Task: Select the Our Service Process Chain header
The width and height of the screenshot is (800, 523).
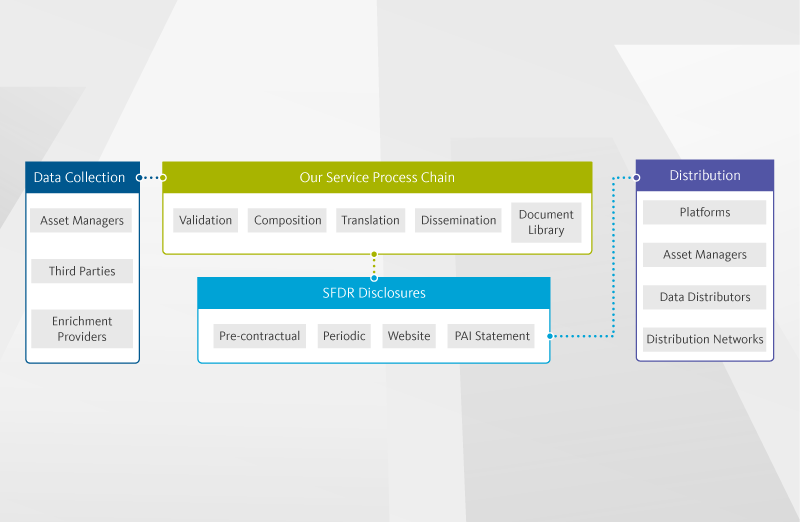Action: 377,177
